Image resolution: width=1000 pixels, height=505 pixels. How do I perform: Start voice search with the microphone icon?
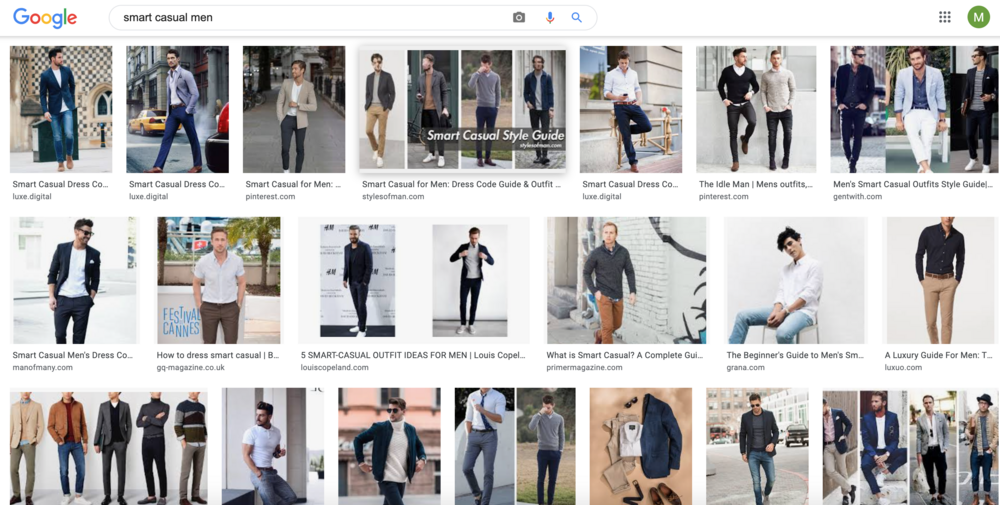(550, 18)
